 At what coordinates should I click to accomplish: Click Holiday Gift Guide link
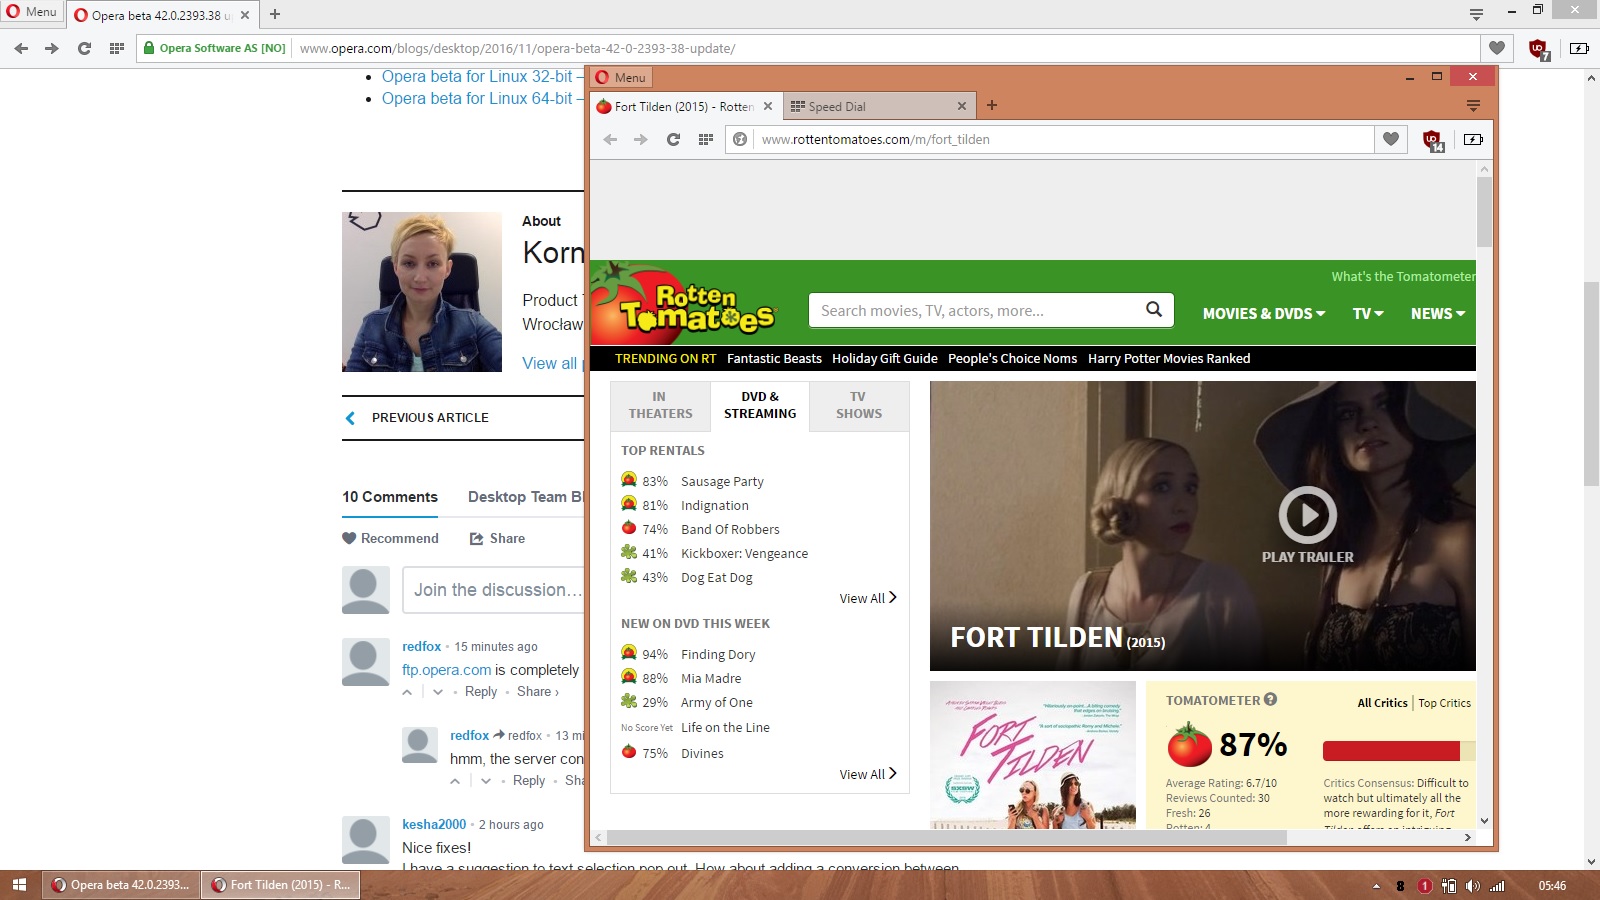pyautogui.click(x=885, y=358)
